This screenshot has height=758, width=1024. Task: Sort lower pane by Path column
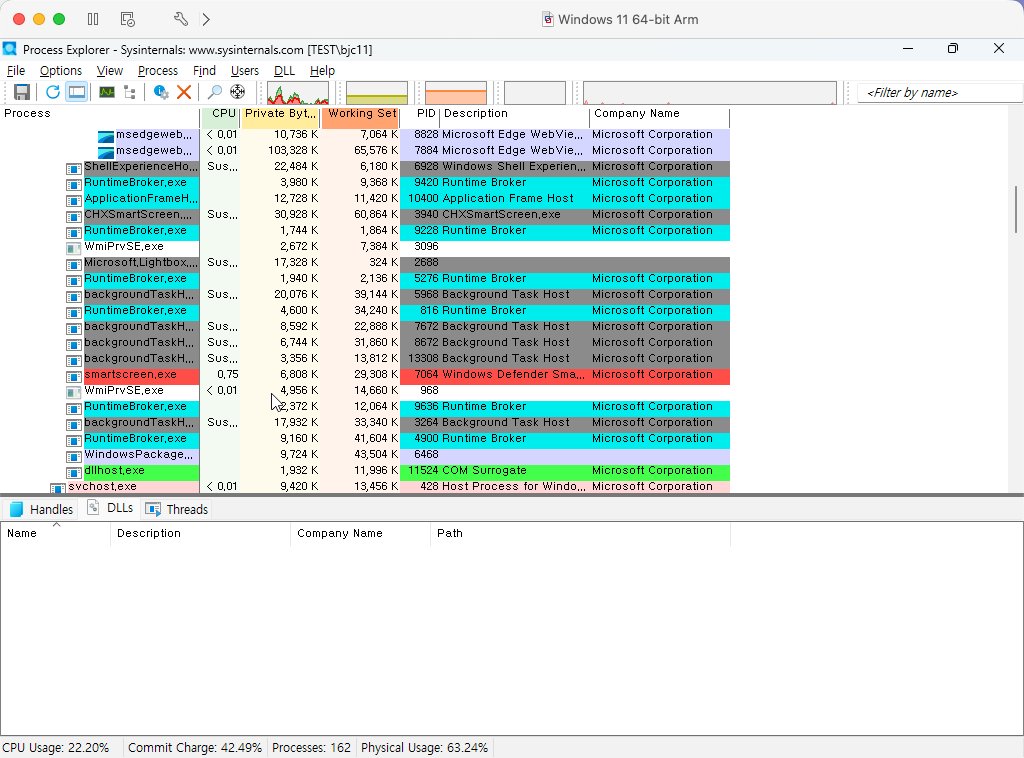[581, 533]
